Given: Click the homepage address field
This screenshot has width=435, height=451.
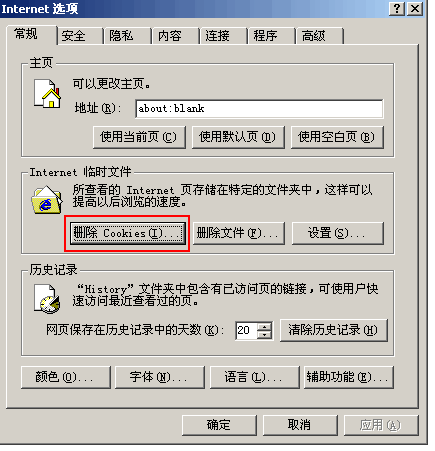Looking at the screenshot, I should click(259, 109).
